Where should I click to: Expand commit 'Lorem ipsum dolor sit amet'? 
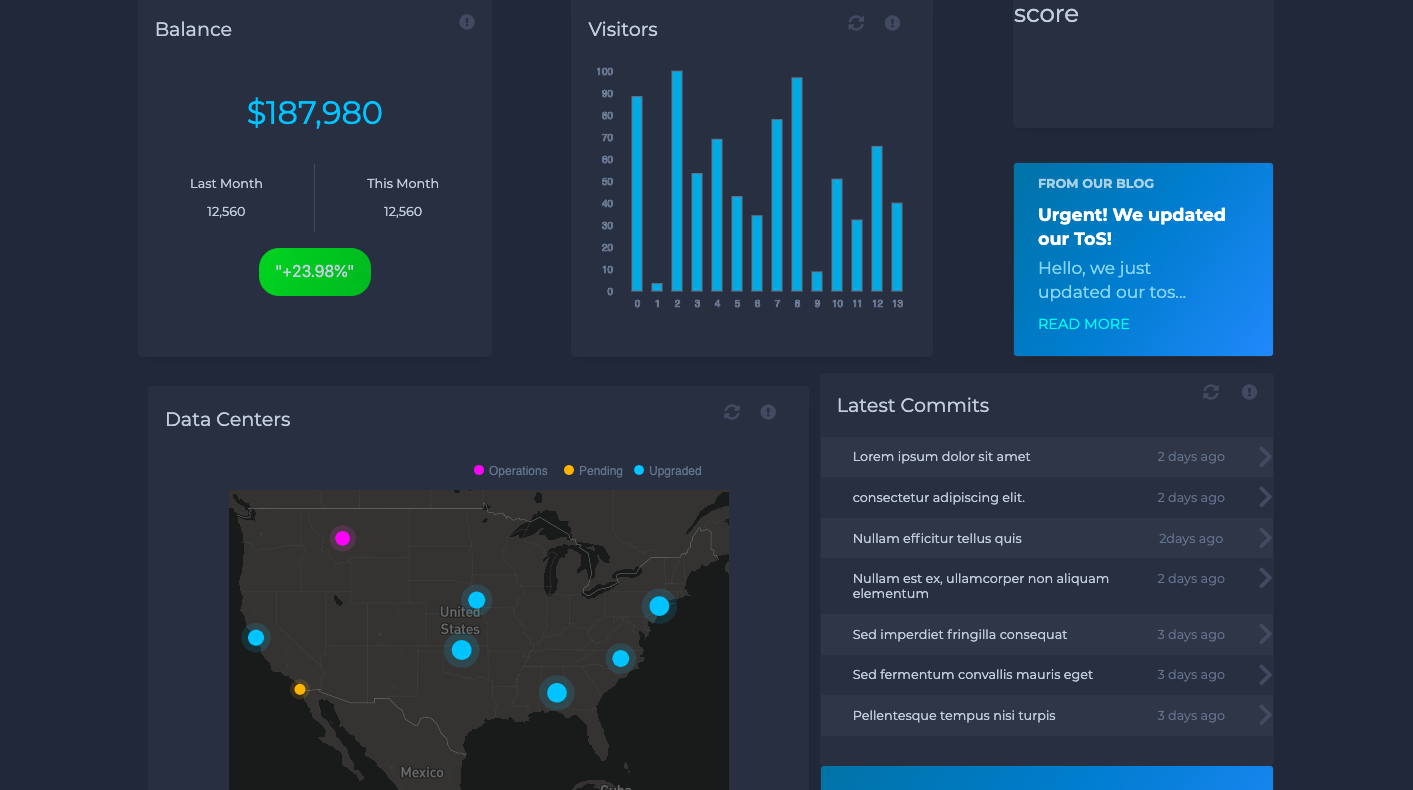1265,456
